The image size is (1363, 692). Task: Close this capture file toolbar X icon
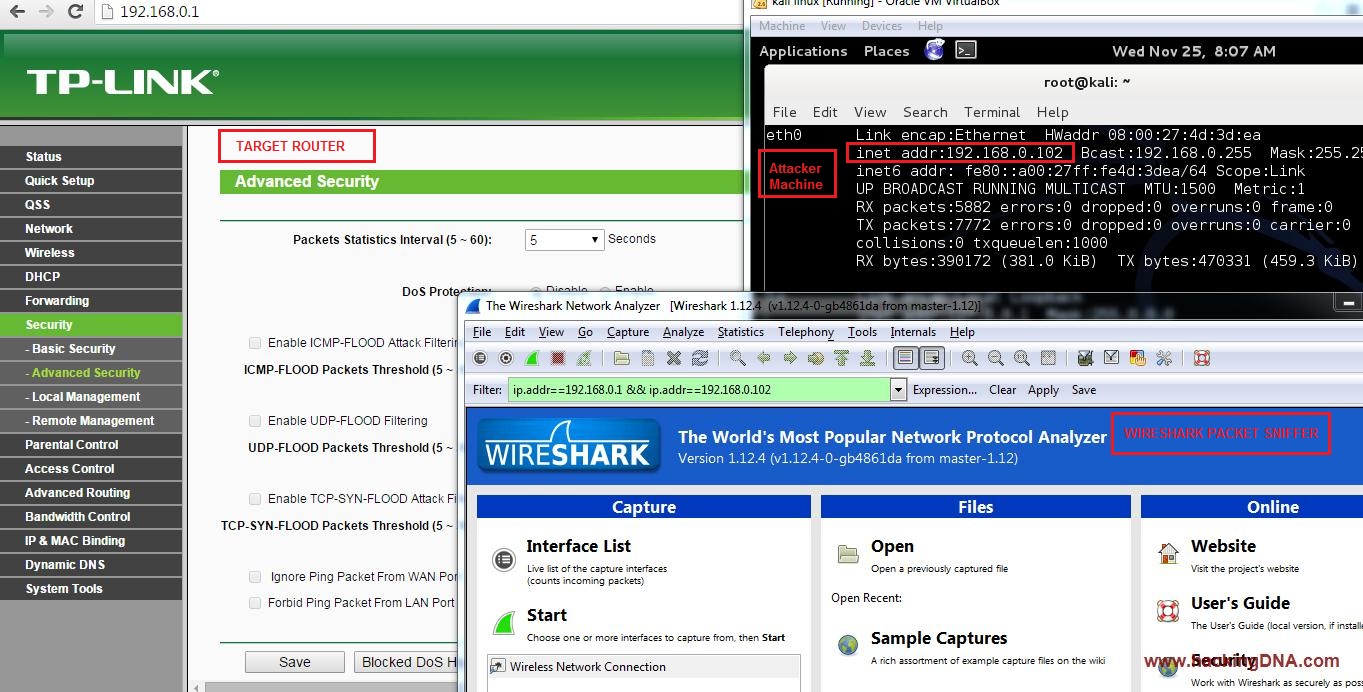click(x=674, y=358)
